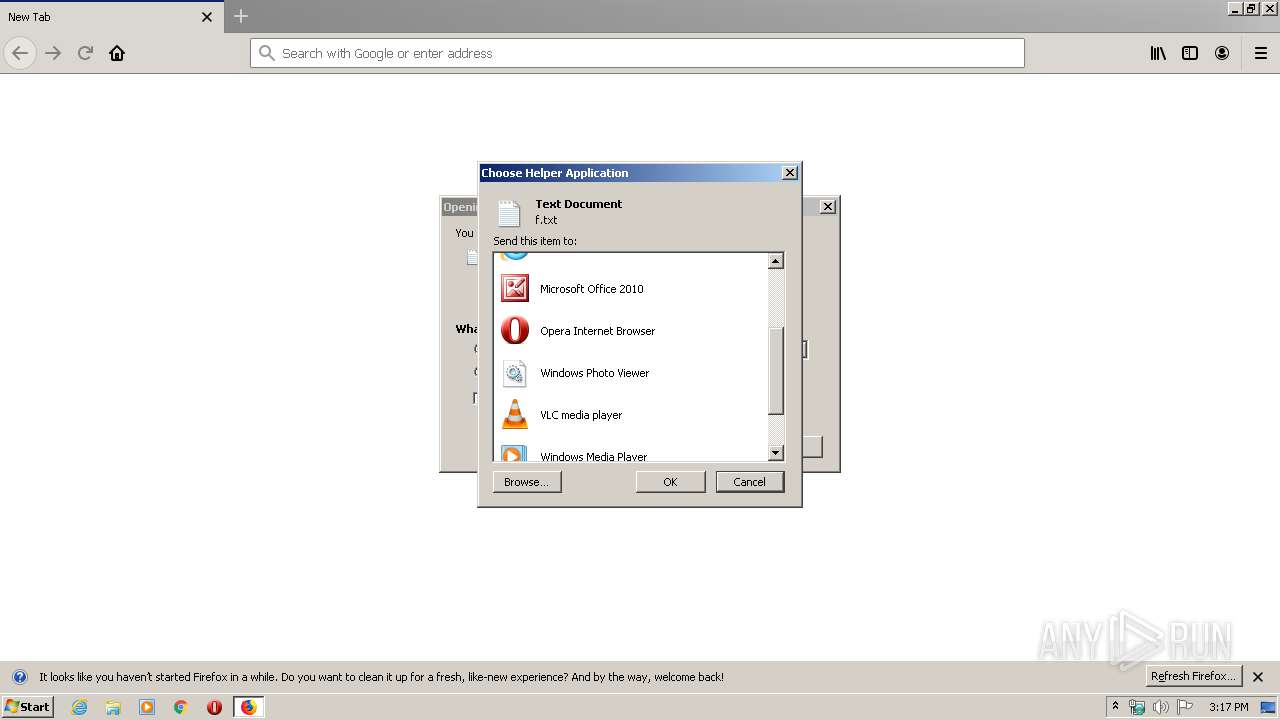The width and height of the screenshot is (1280, 720).
Task: Show hidden tray icons arrow
Action: point(1115,707)
